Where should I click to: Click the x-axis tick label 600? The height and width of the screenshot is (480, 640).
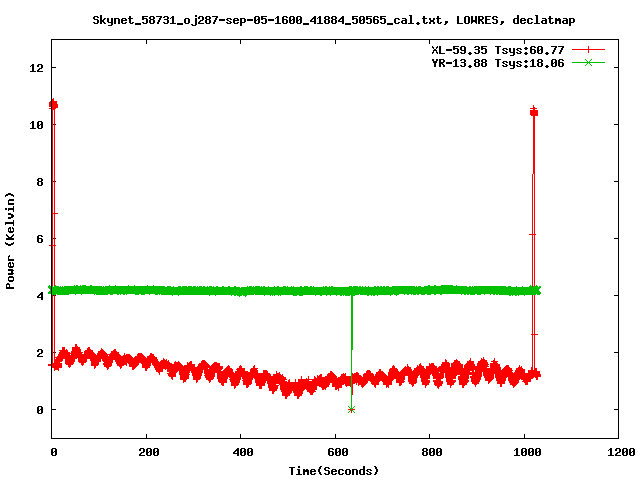tap(338, 452)
